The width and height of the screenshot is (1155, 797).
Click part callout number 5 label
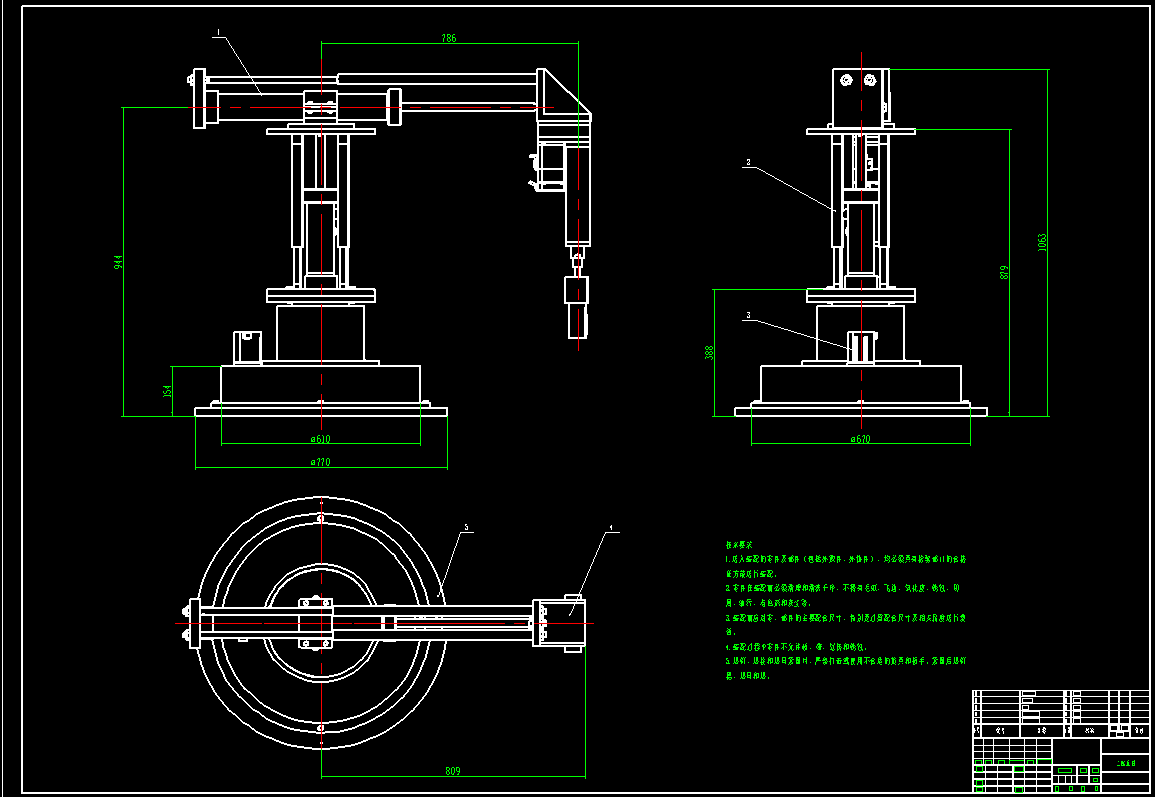466,528
